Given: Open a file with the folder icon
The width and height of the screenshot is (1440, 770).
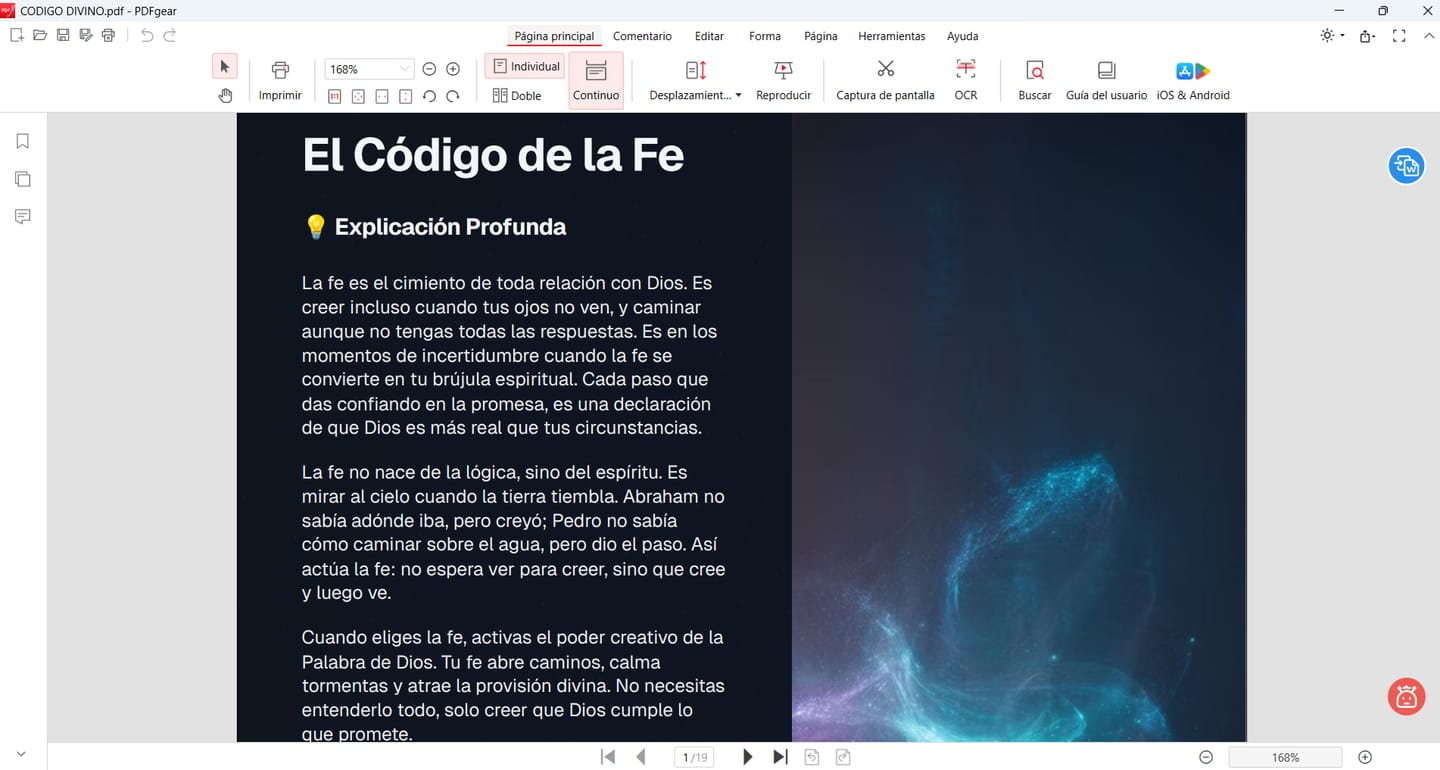Looking at the screenshot, I should pos(40,36).
